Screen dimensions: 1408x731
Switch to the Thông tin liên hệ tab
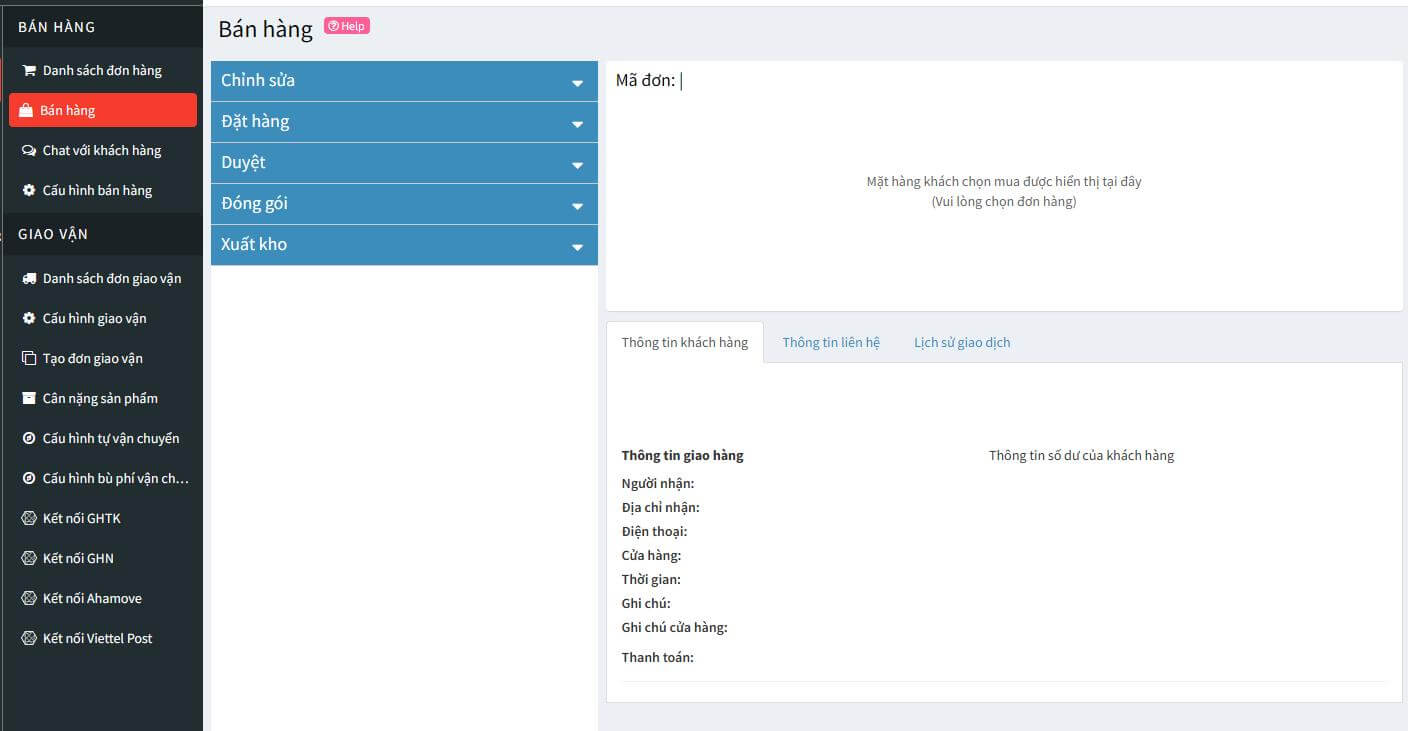(830, 342)
